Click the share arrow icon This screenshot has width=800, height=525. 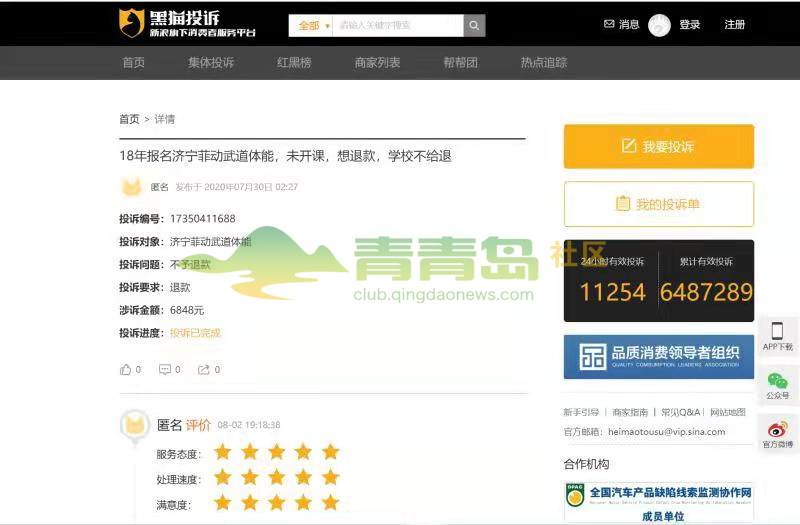pos(204,369)
